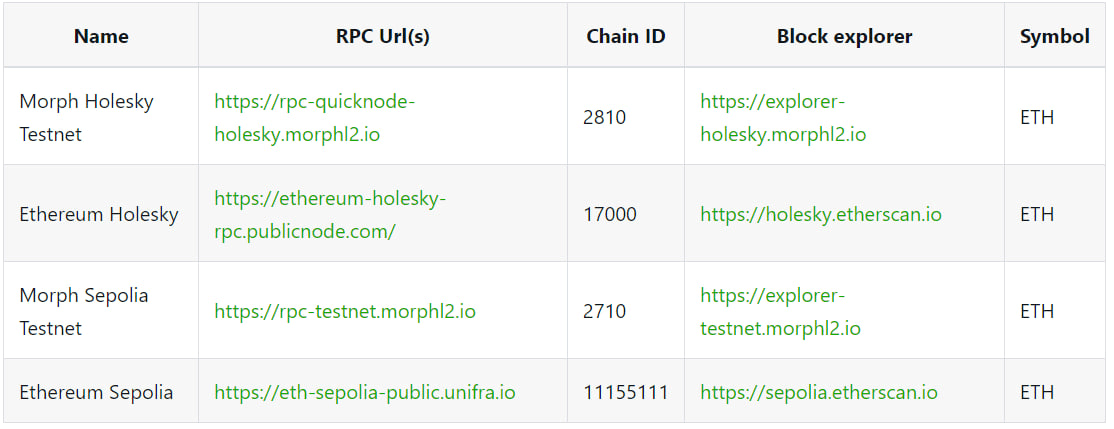Open the explorer-testnet.morphl2.io link

780,311
